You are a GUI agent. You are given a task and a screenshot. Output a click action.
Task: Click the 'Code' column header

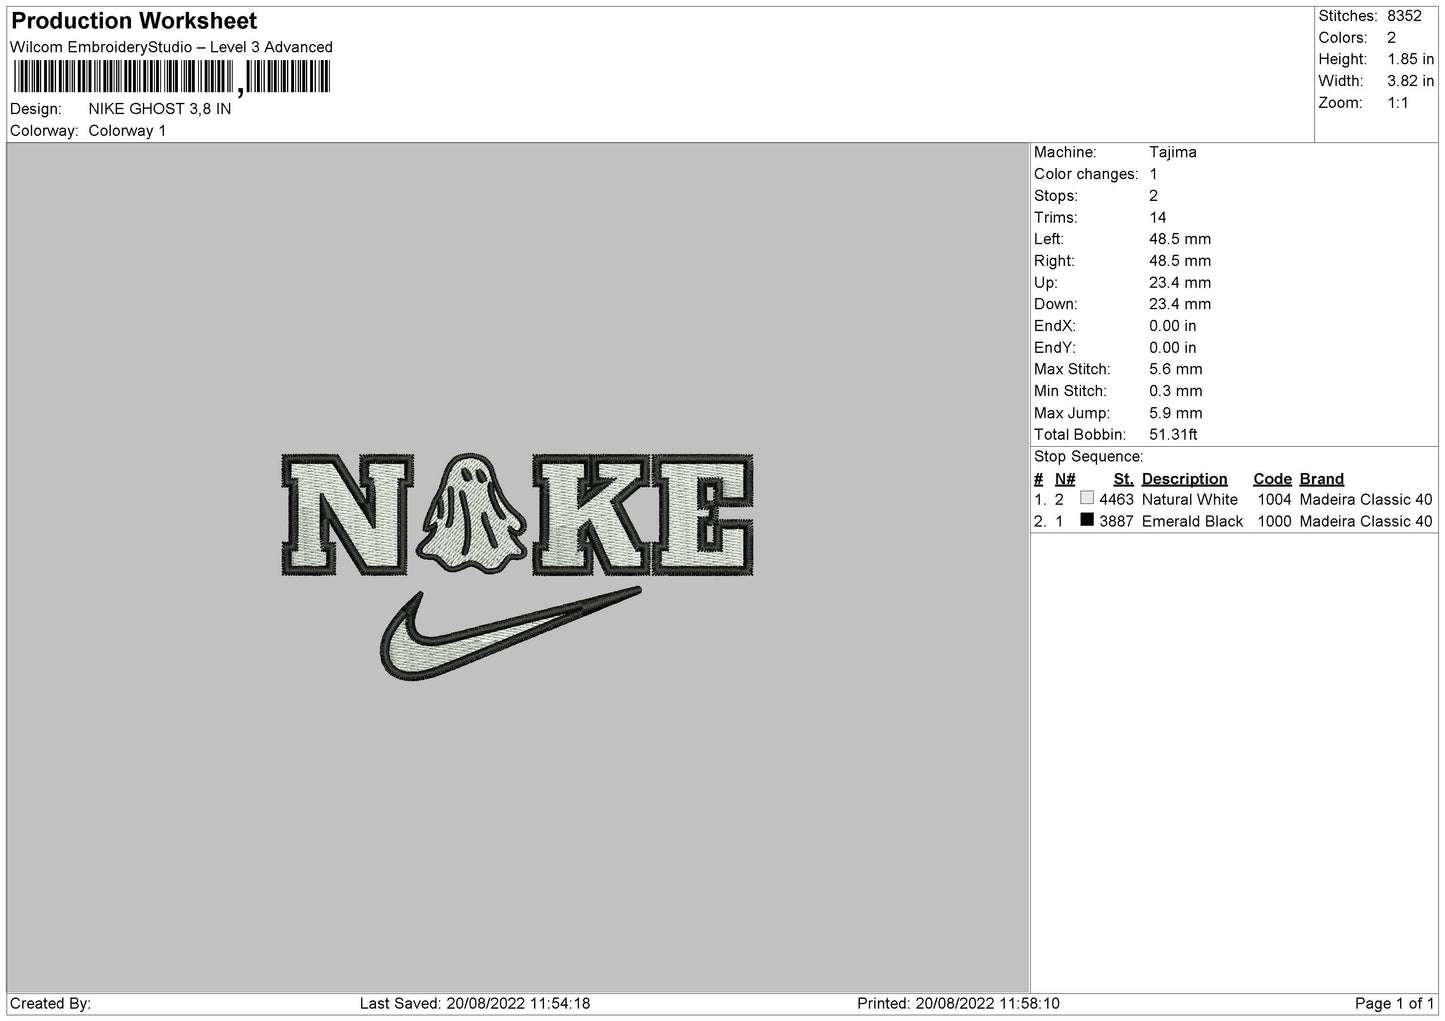(x=1272, y=479)
